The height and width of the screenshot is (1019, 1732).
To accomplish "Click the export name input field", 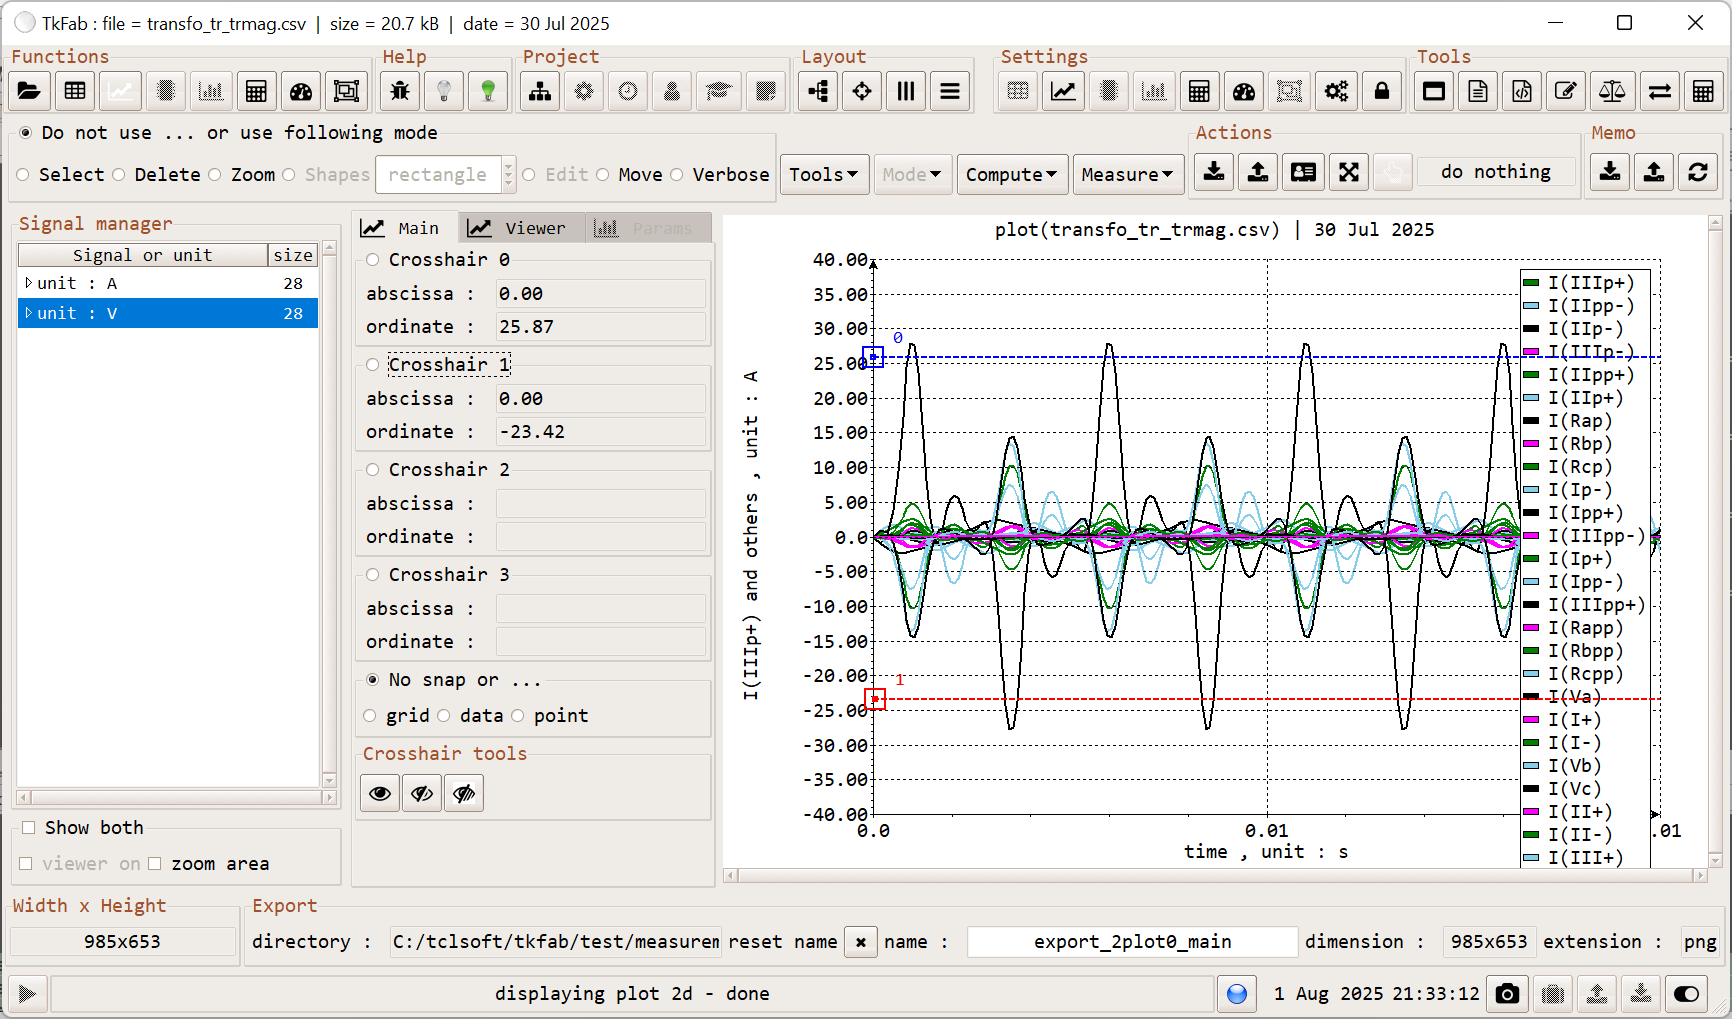I will pyautogui.click(x=1132, y=942).
